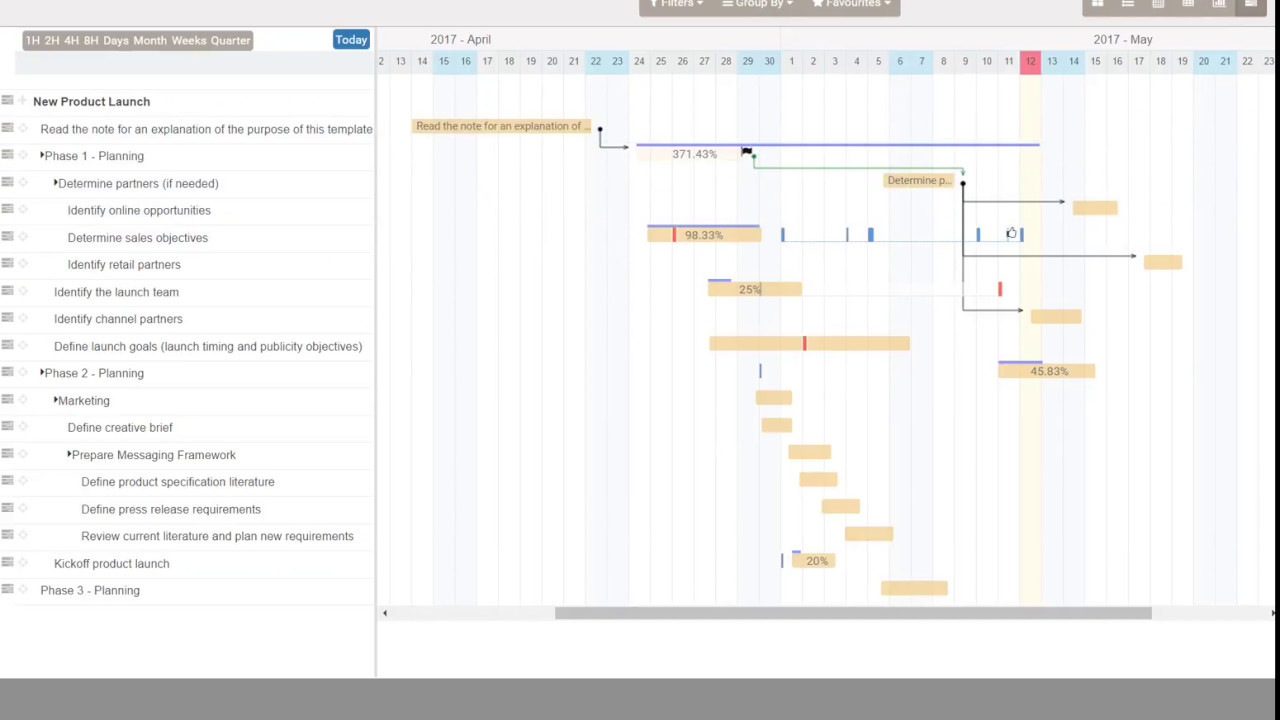Click the highlighted date 12 in header
The image size is (1280, 720).
click(x=1030, y=61)
